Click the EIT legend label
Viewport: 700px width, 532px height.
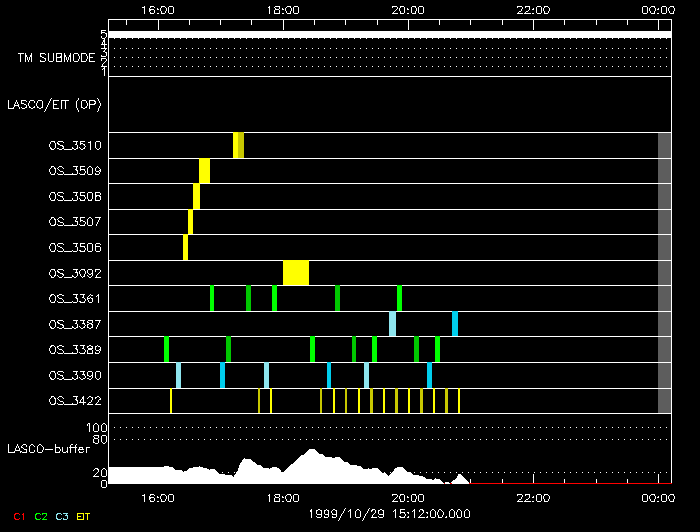tap(84, 516)
